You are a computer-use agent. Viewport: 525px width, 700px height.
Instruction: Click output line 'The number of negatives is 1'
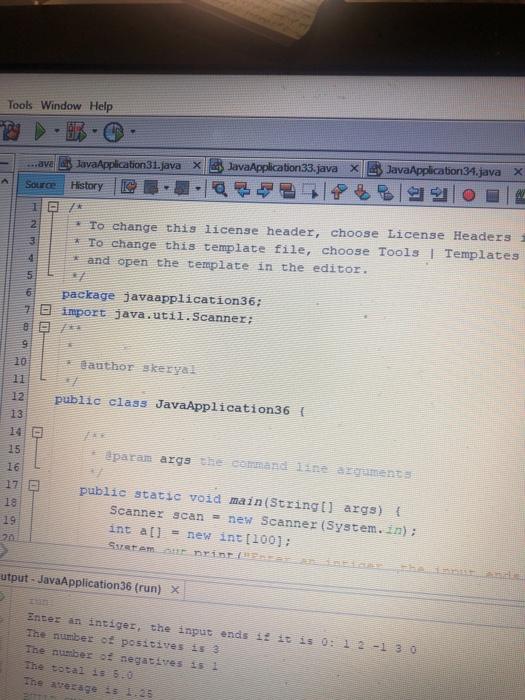pos(121,658)
